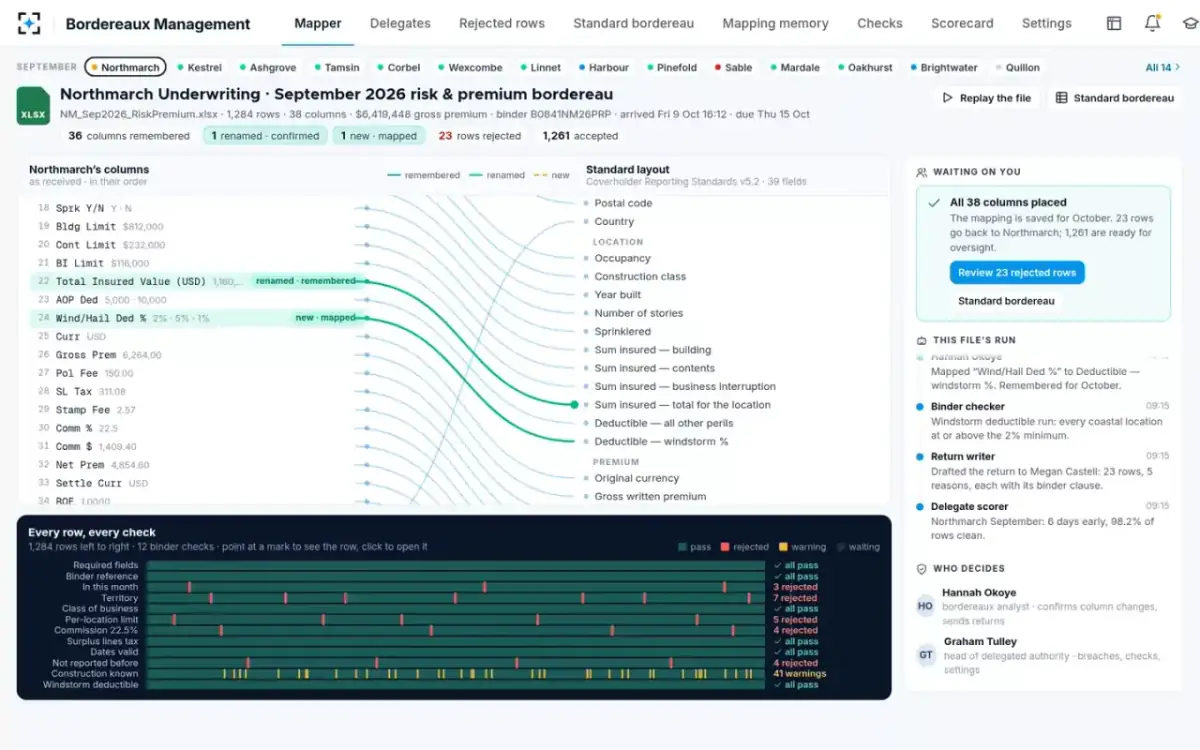This screenshot has width=1200, height=750.
Task: Select the Kestrel coverholder chip
Action: click(x=199, y=67)
